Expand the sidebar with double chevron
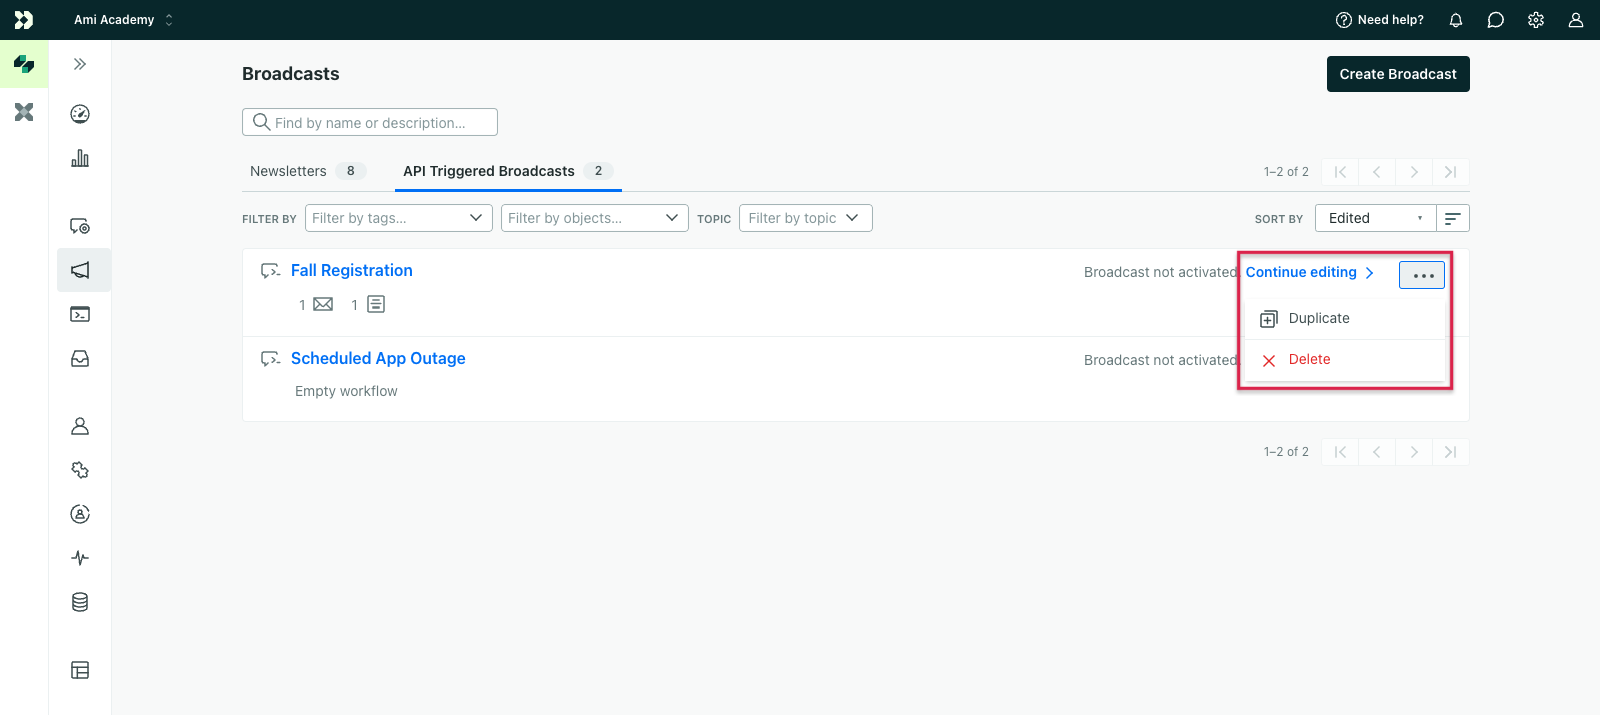The width and height of the screenshot is (1600, 715). [80, 64]
